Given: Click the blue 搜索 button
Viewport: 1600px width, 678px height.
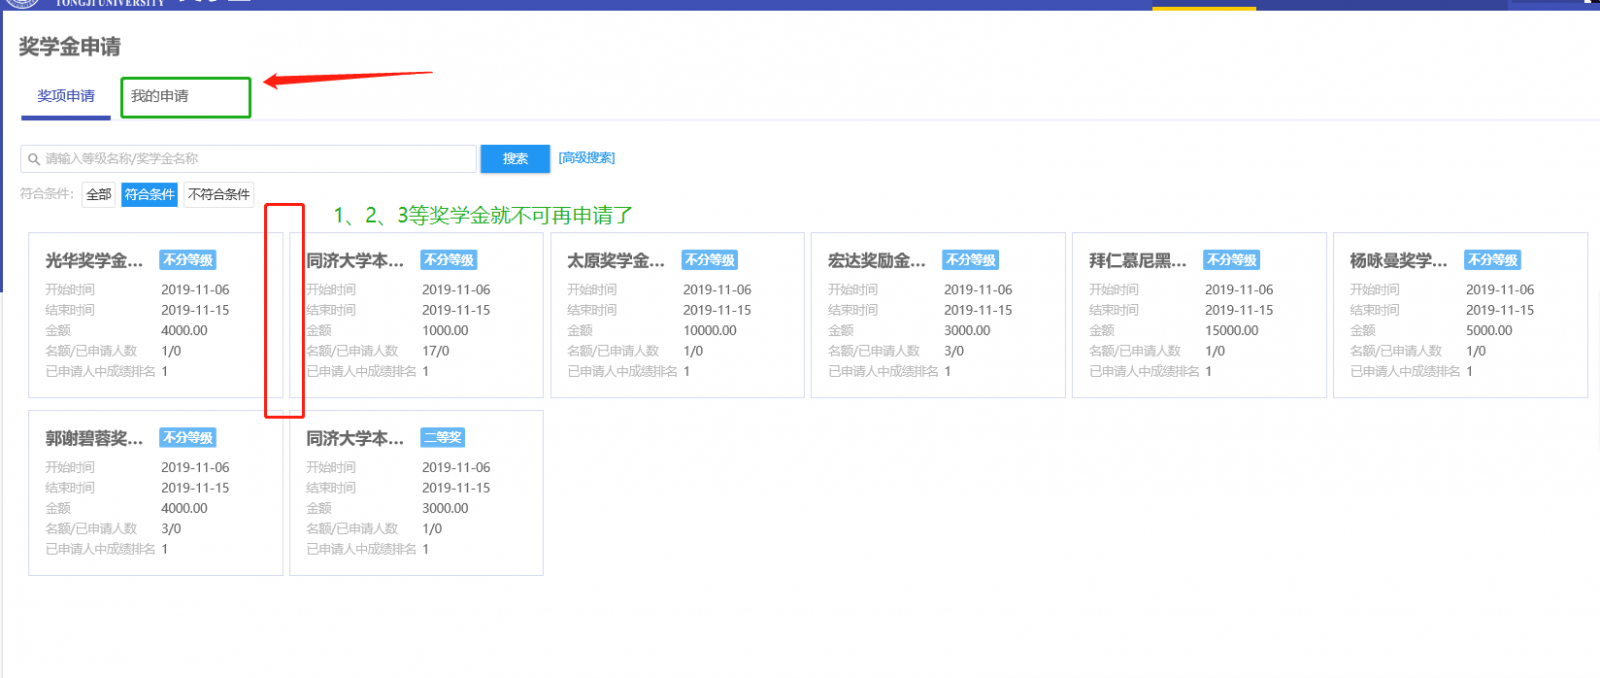Looking at the screenshot, I should 515,159.
